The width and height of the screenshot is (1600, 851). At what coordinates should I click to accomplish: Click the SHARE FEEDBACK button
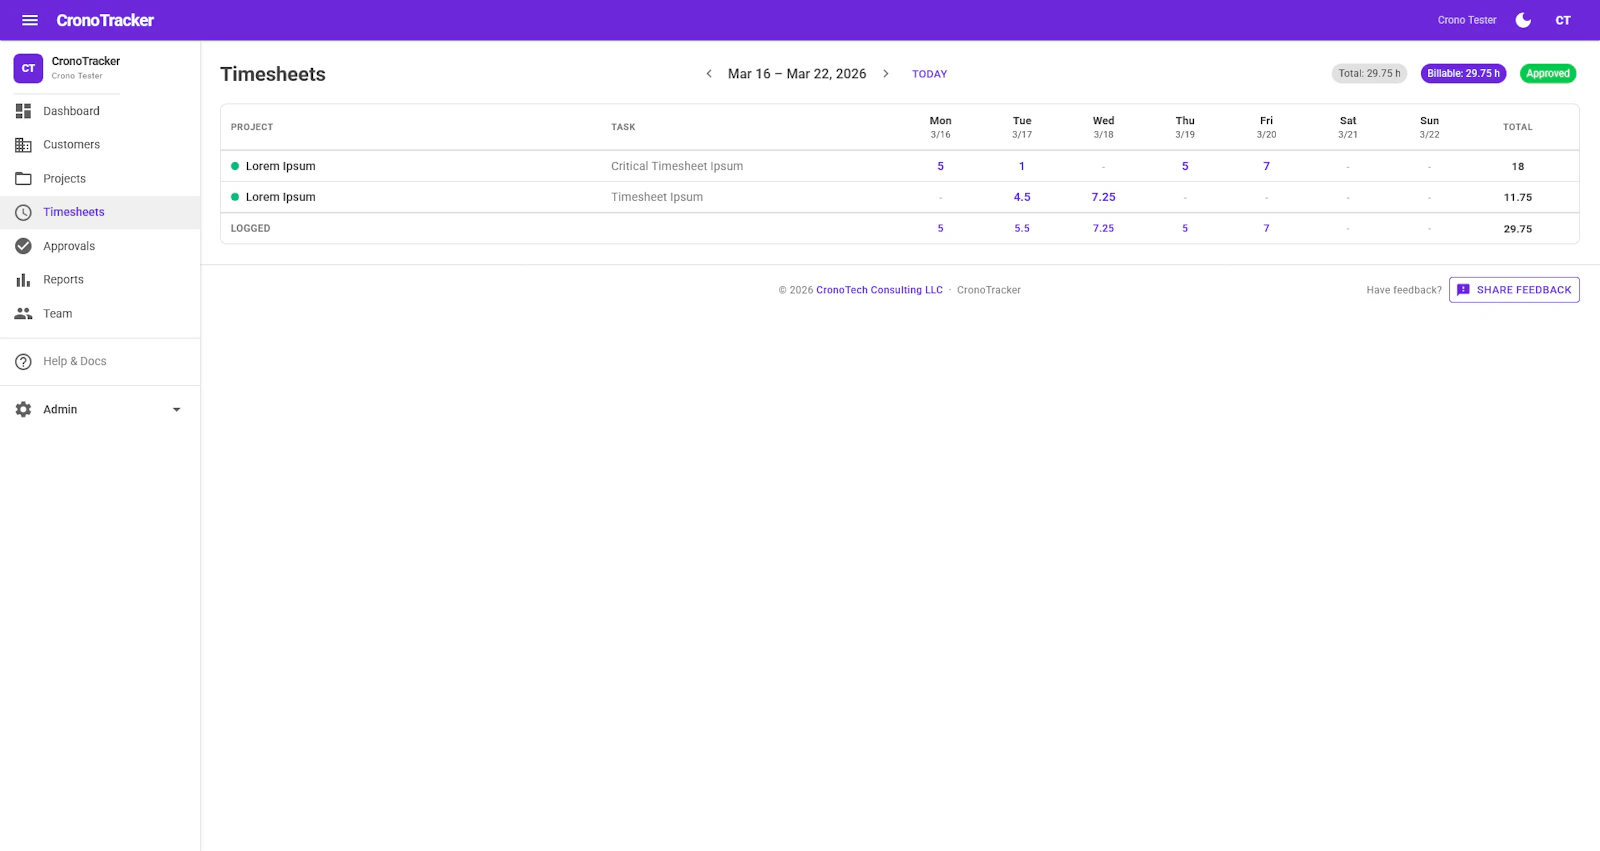pyautogui.click(x=1514, y=290)
